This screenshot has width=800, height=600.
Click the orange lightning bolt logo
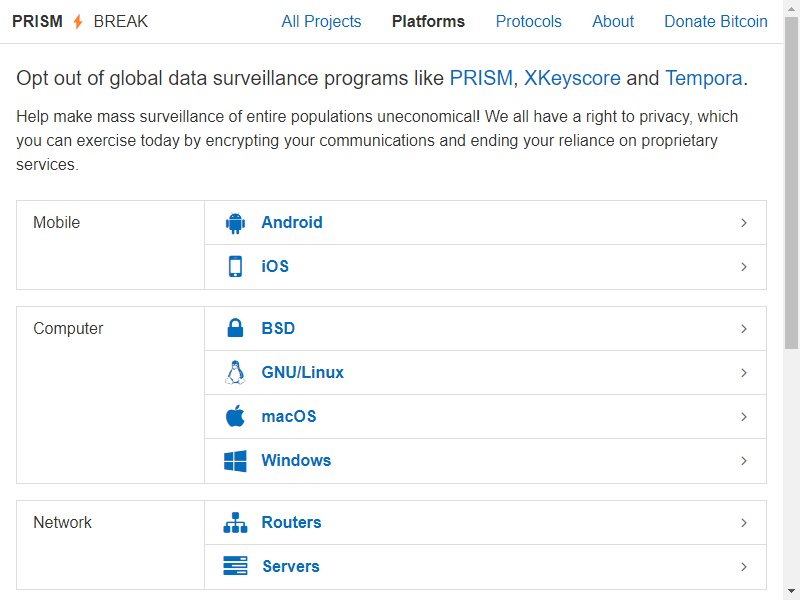78,21
